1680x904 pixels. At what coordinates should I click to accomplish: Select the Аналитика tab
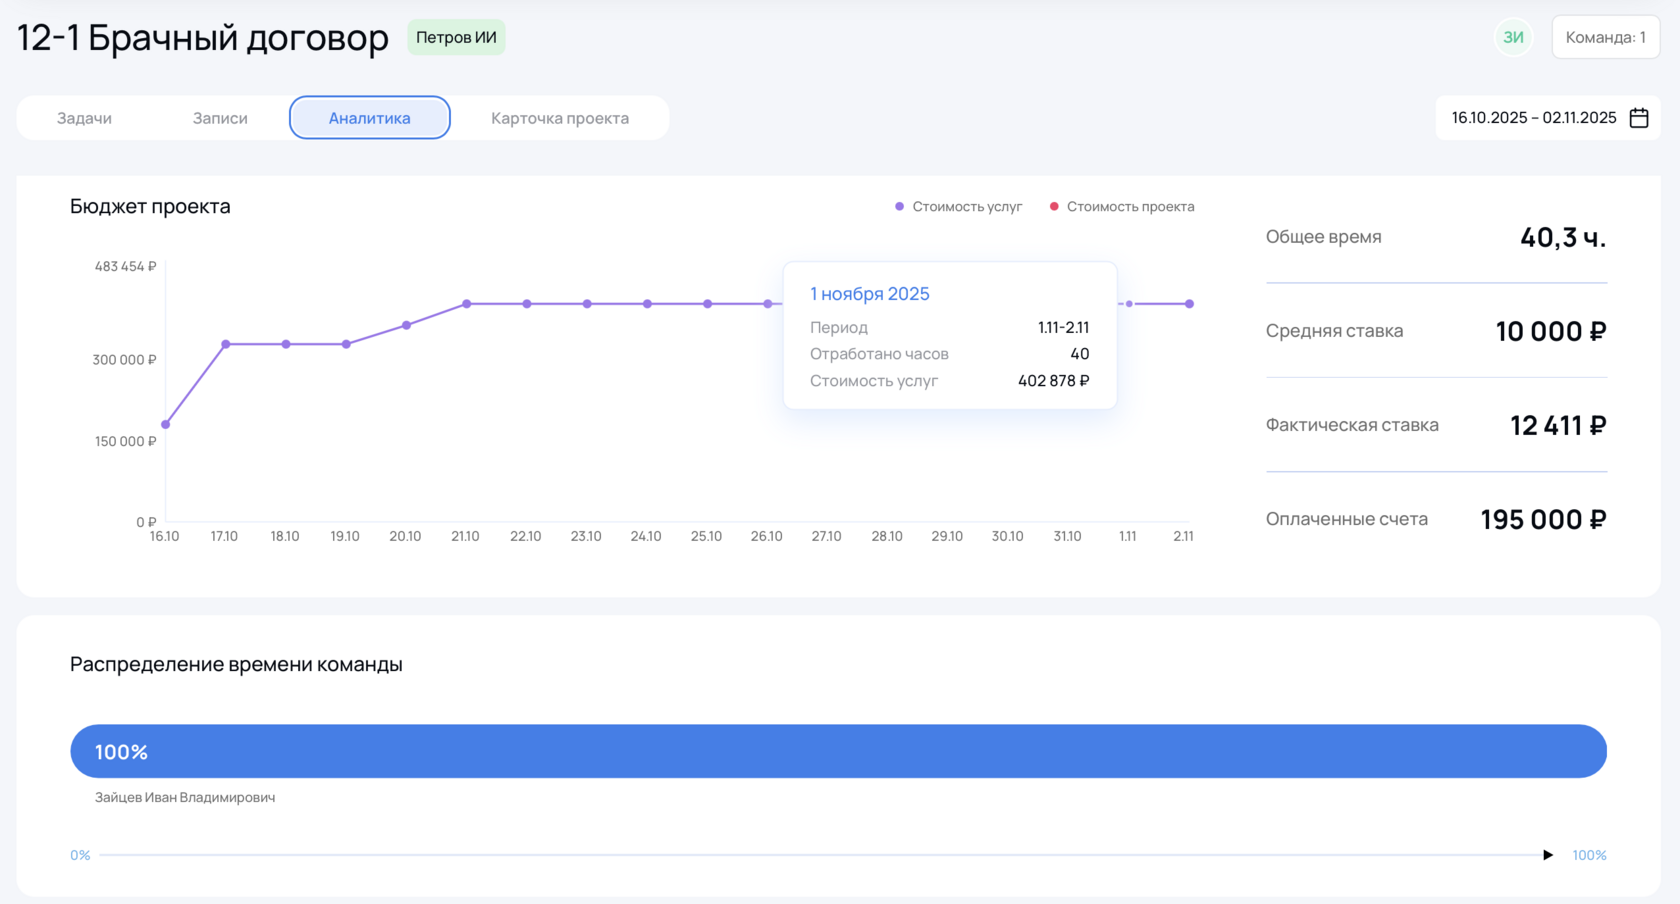click(x=370, y=118)
